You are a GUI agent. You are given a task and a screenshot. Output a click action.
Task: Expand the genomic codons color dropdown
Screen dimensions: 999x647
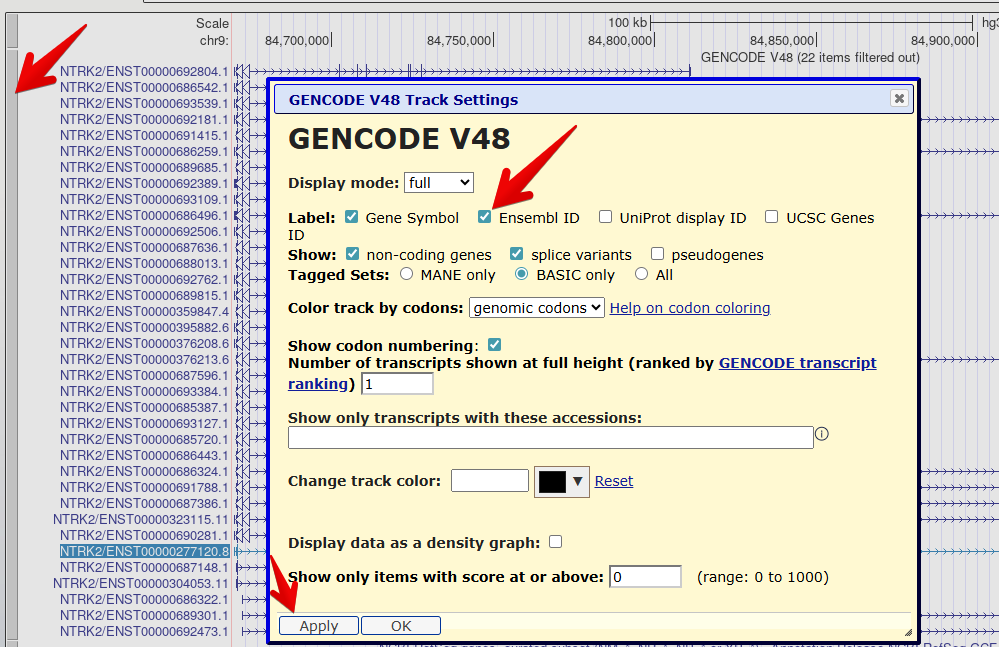click(x=537, y=308)
